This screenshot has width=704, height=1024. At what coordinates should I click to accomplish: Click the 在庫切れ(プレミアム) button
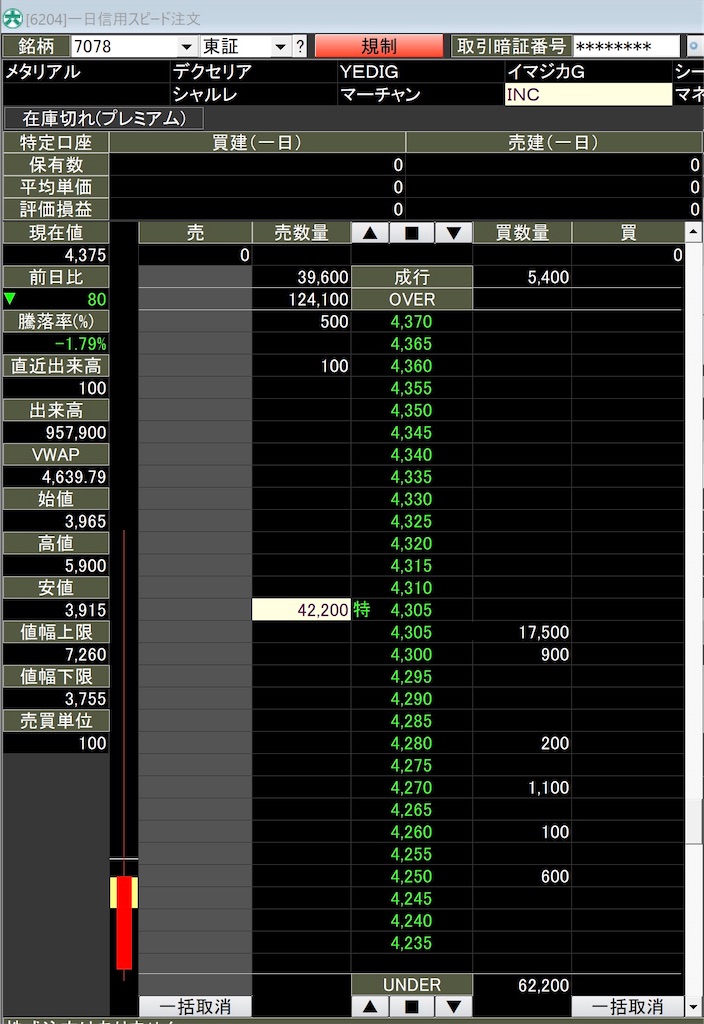(x=104, y=118)
